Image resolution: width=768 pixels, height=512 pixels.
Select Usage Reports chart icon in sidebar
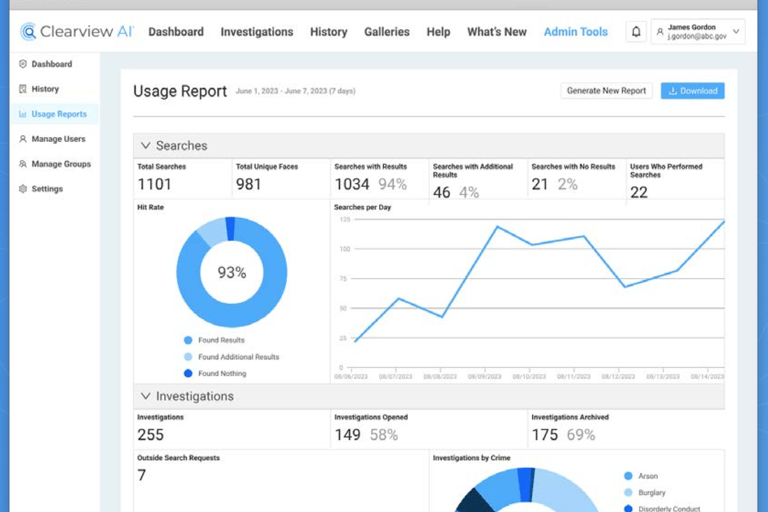click(23, 114)
